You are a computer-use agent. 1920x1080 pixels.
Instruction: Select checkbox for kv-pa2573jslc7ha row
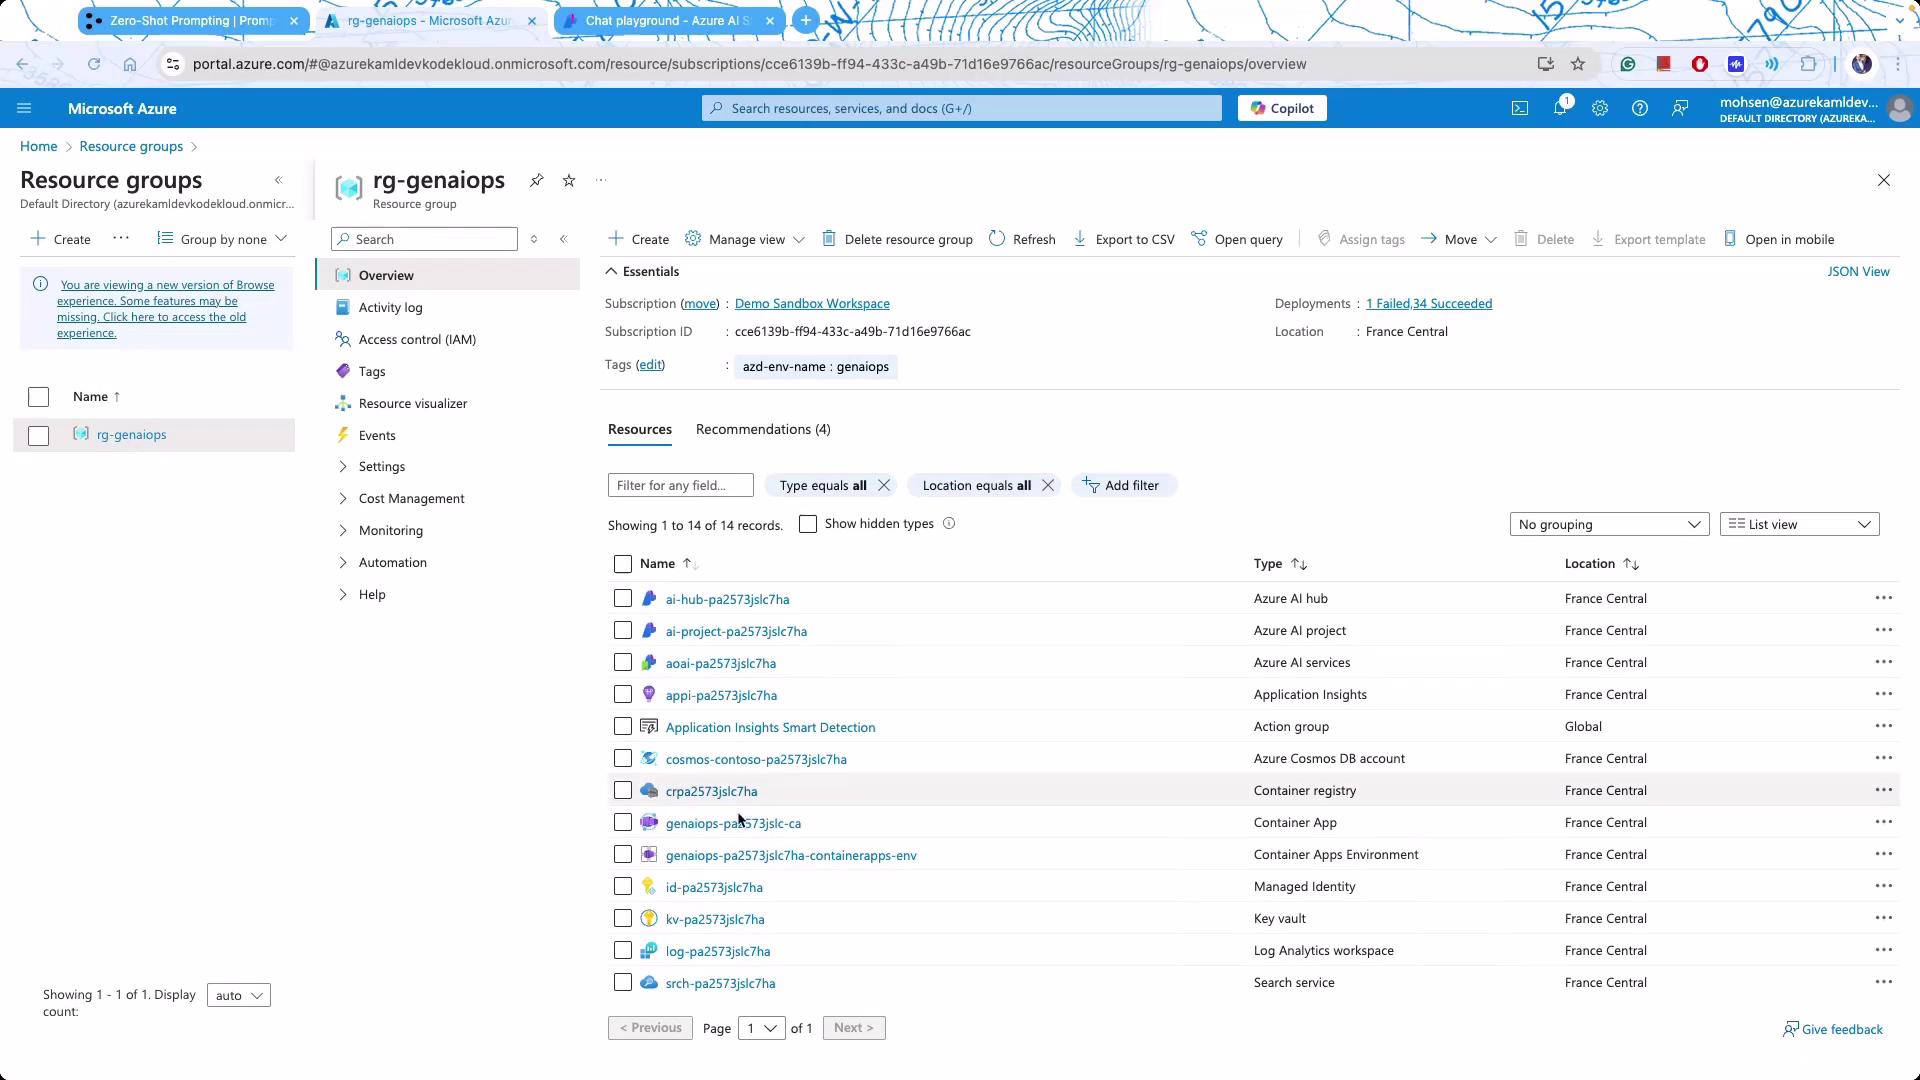click(623, 919)
